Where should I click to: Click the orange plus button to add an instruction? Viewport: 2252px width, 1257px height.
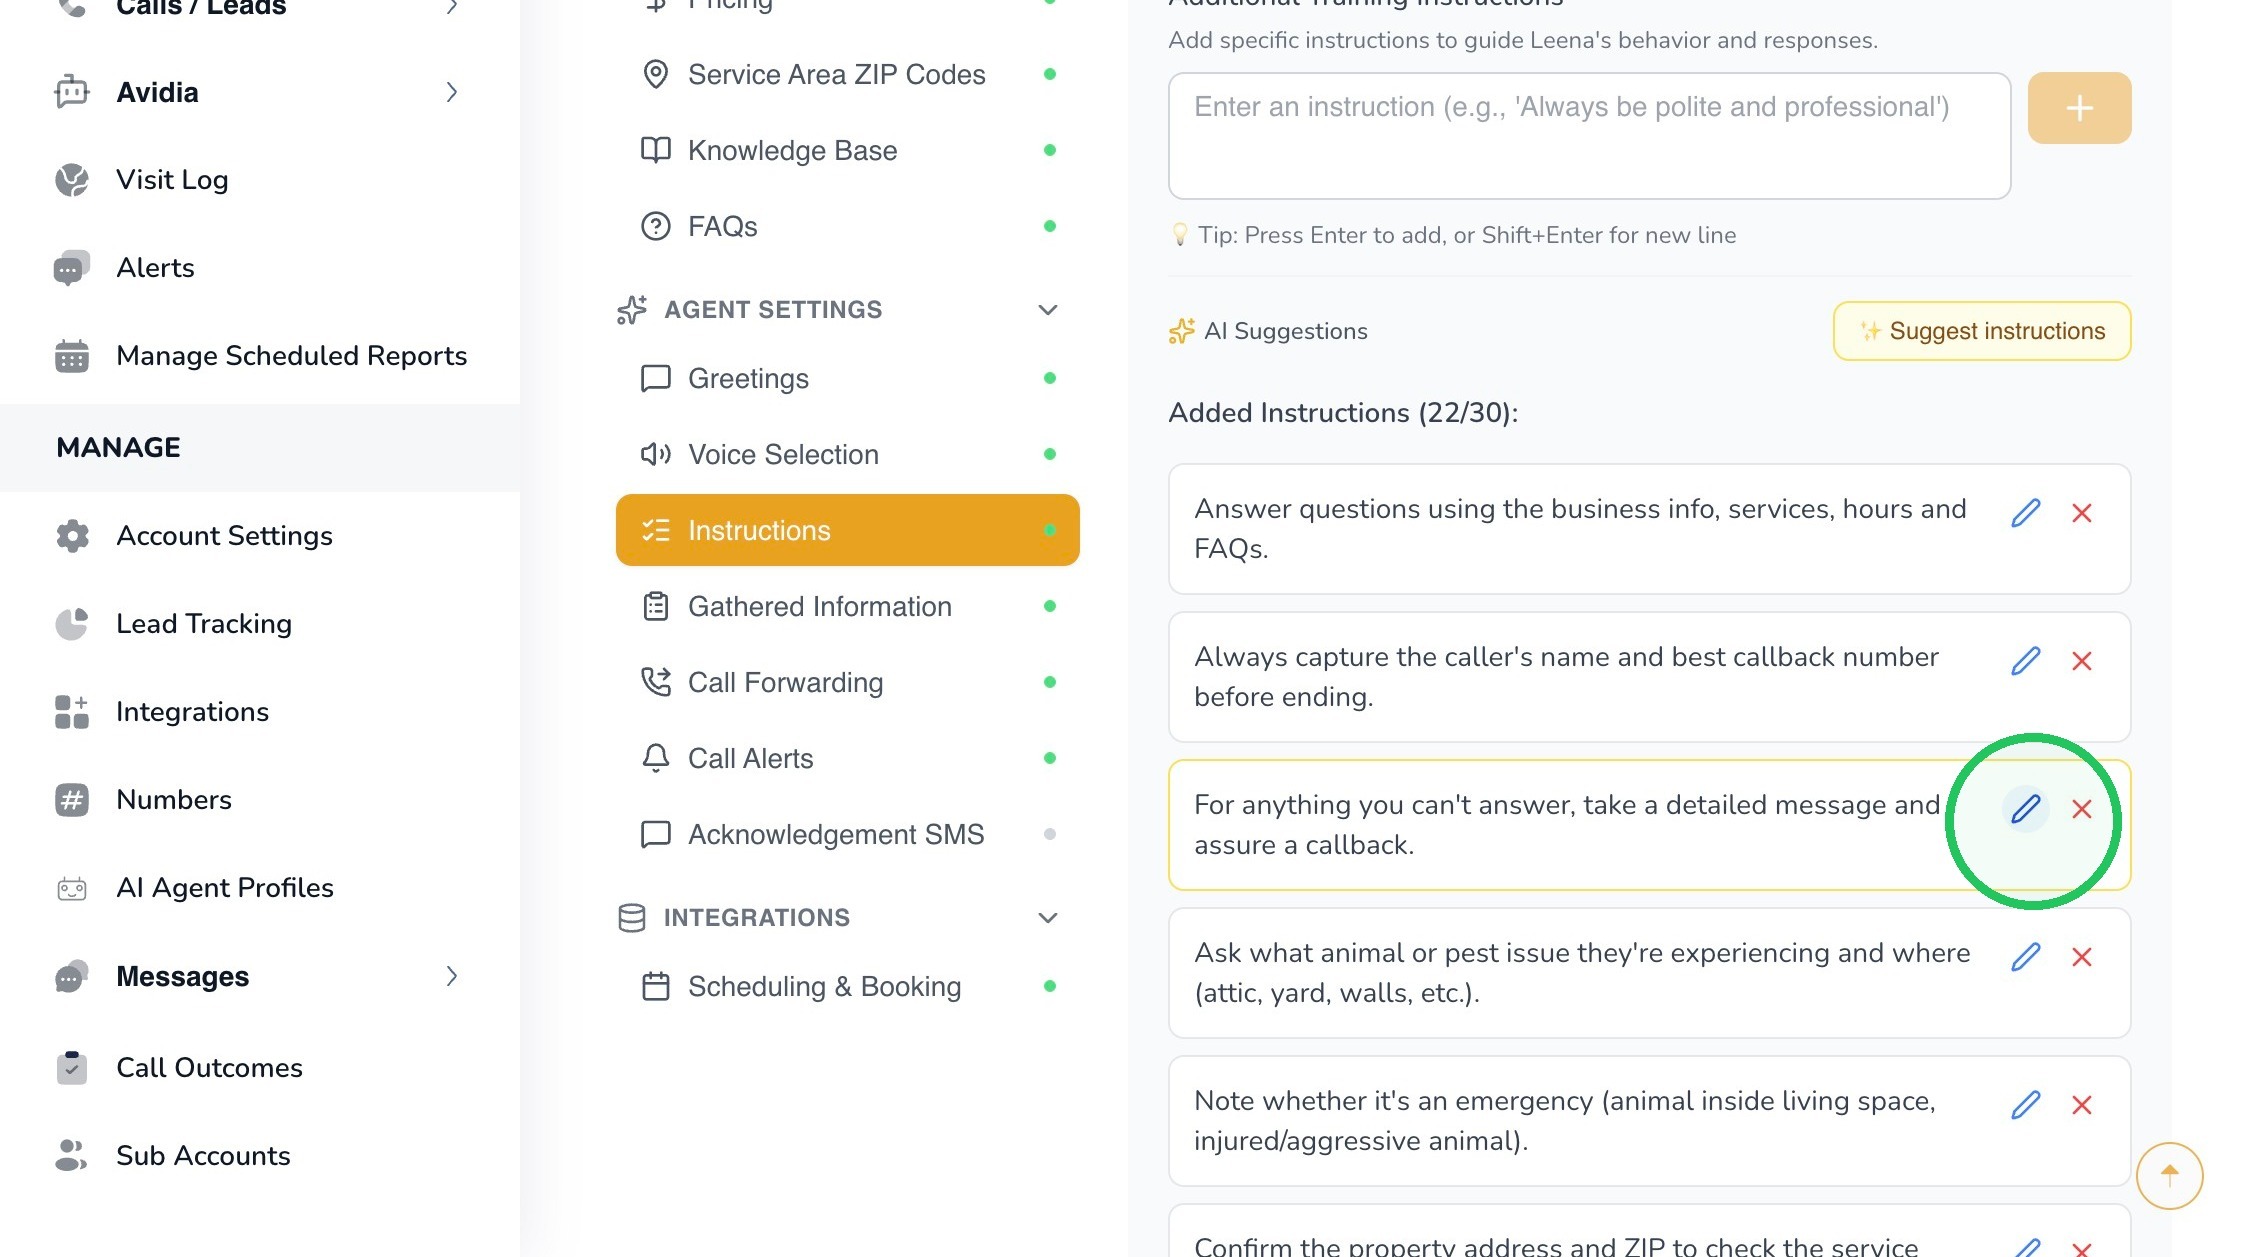2079,108
